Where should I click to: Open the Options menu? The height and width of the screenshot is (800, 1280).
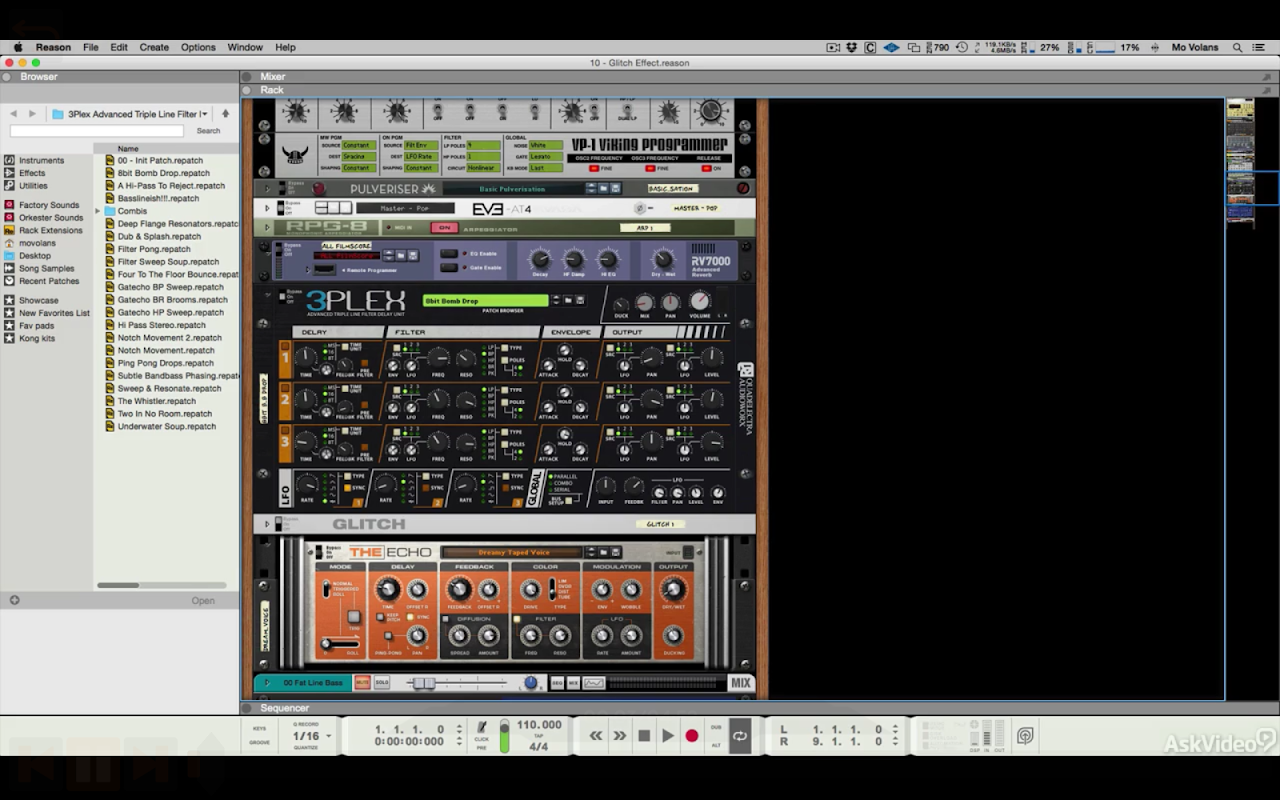198,47
